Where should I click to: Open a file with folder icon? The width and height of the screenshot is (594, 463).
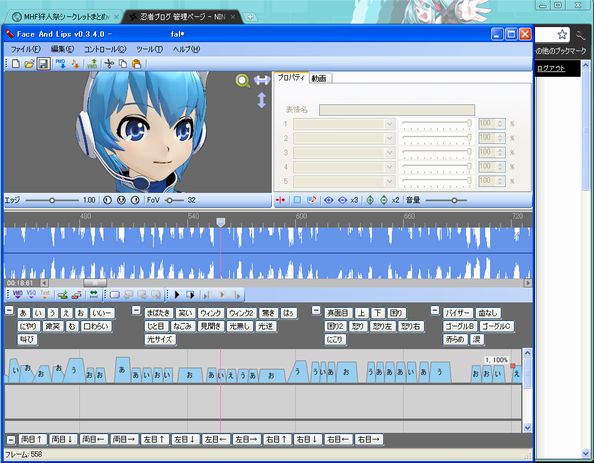tap(29, 64)
